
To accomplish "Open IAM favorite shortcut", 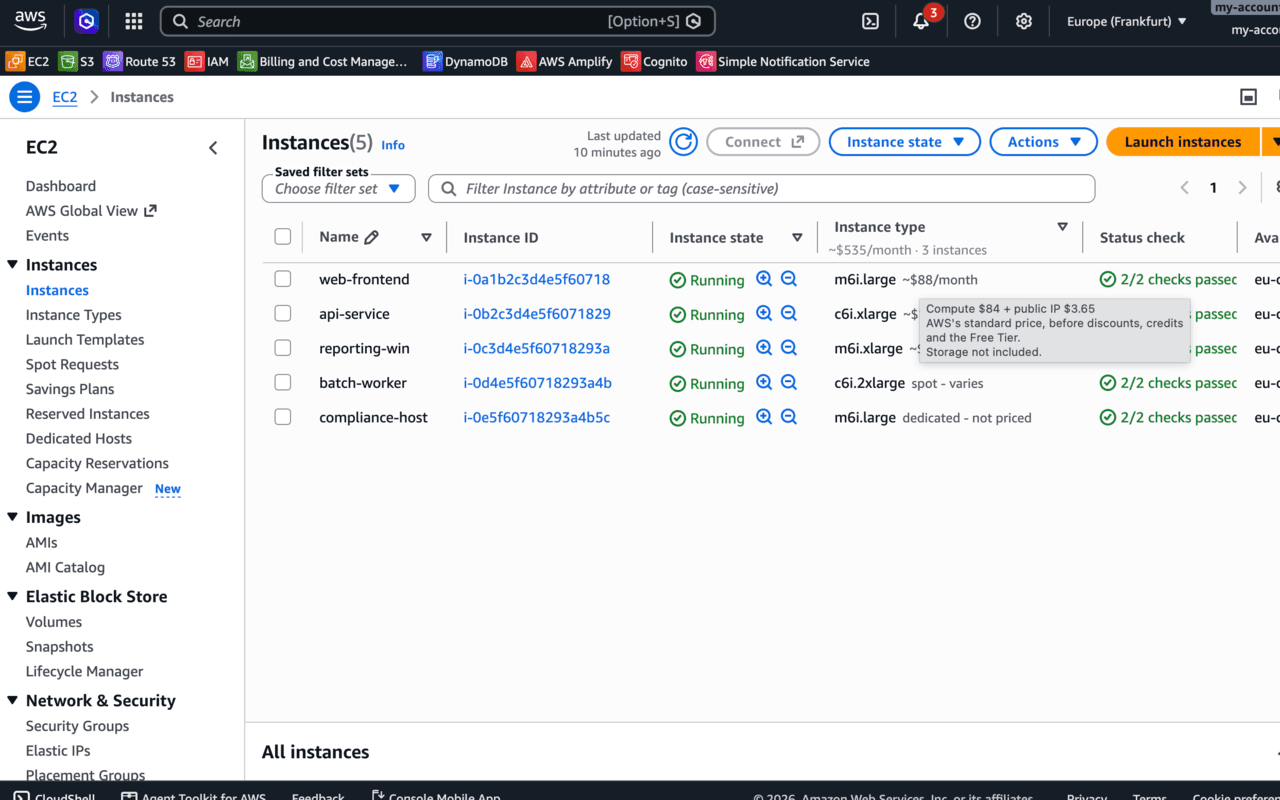I will coord(207,61).
